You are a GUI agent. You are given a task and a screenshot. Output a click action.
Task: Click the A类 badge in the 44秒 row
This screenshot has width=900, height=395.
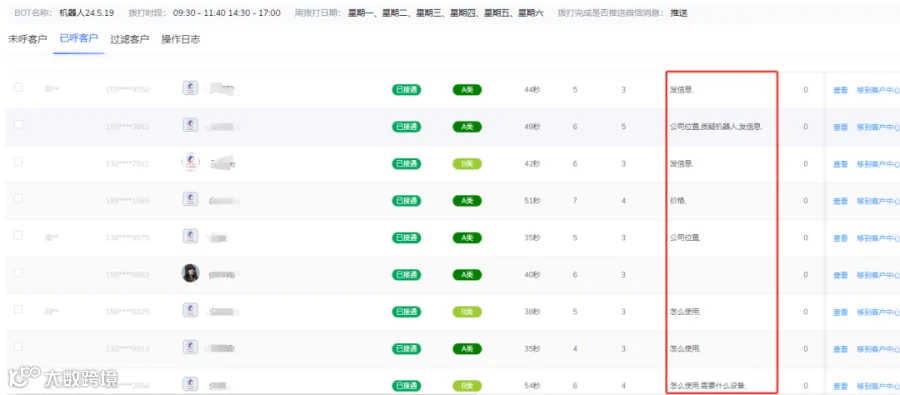click(x=467, y=90)
